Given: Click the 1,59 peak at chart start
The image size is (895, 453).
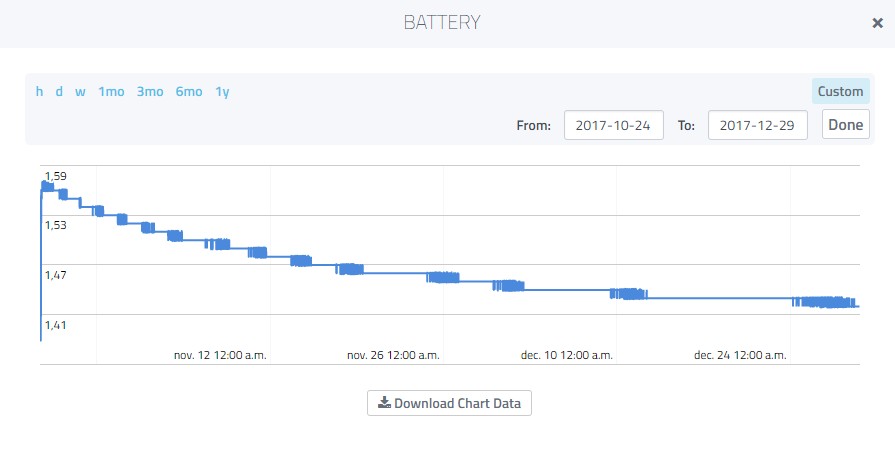Looking at the screenshot, I should coord(46,185).
